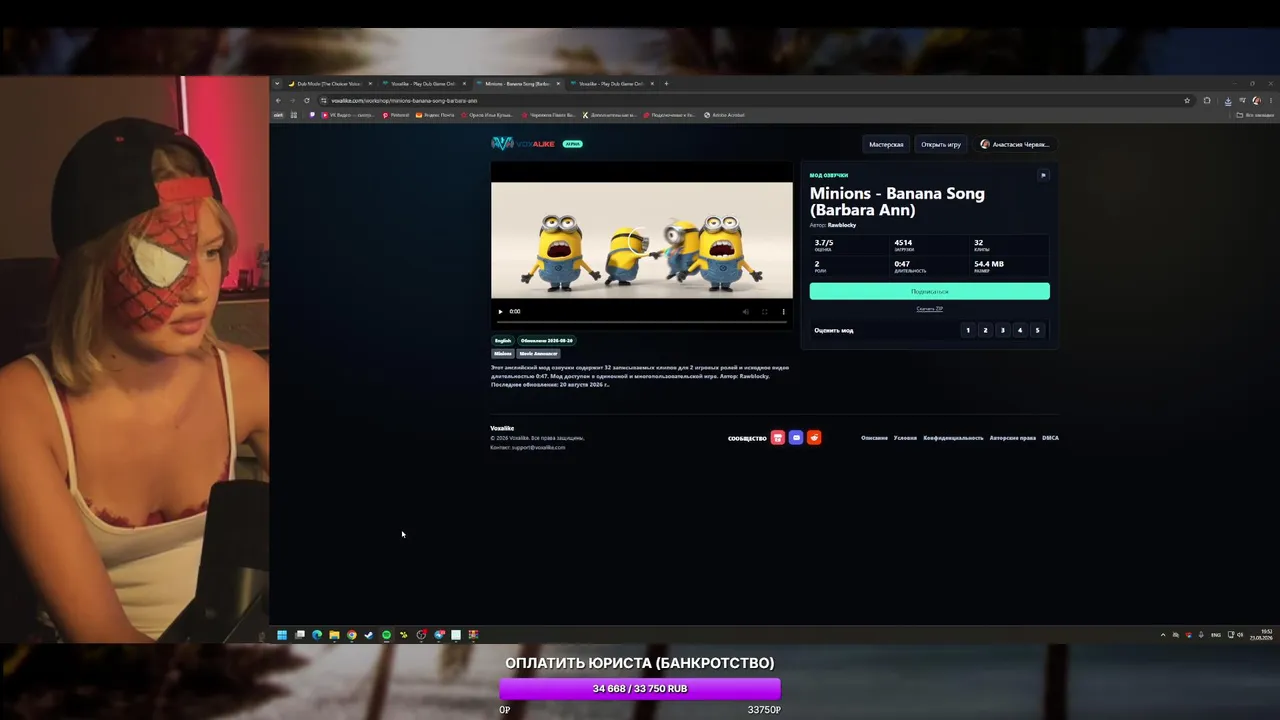Screen dimensions: 1280x720
Task: Play the Minions video
Action: click(501, 311)
